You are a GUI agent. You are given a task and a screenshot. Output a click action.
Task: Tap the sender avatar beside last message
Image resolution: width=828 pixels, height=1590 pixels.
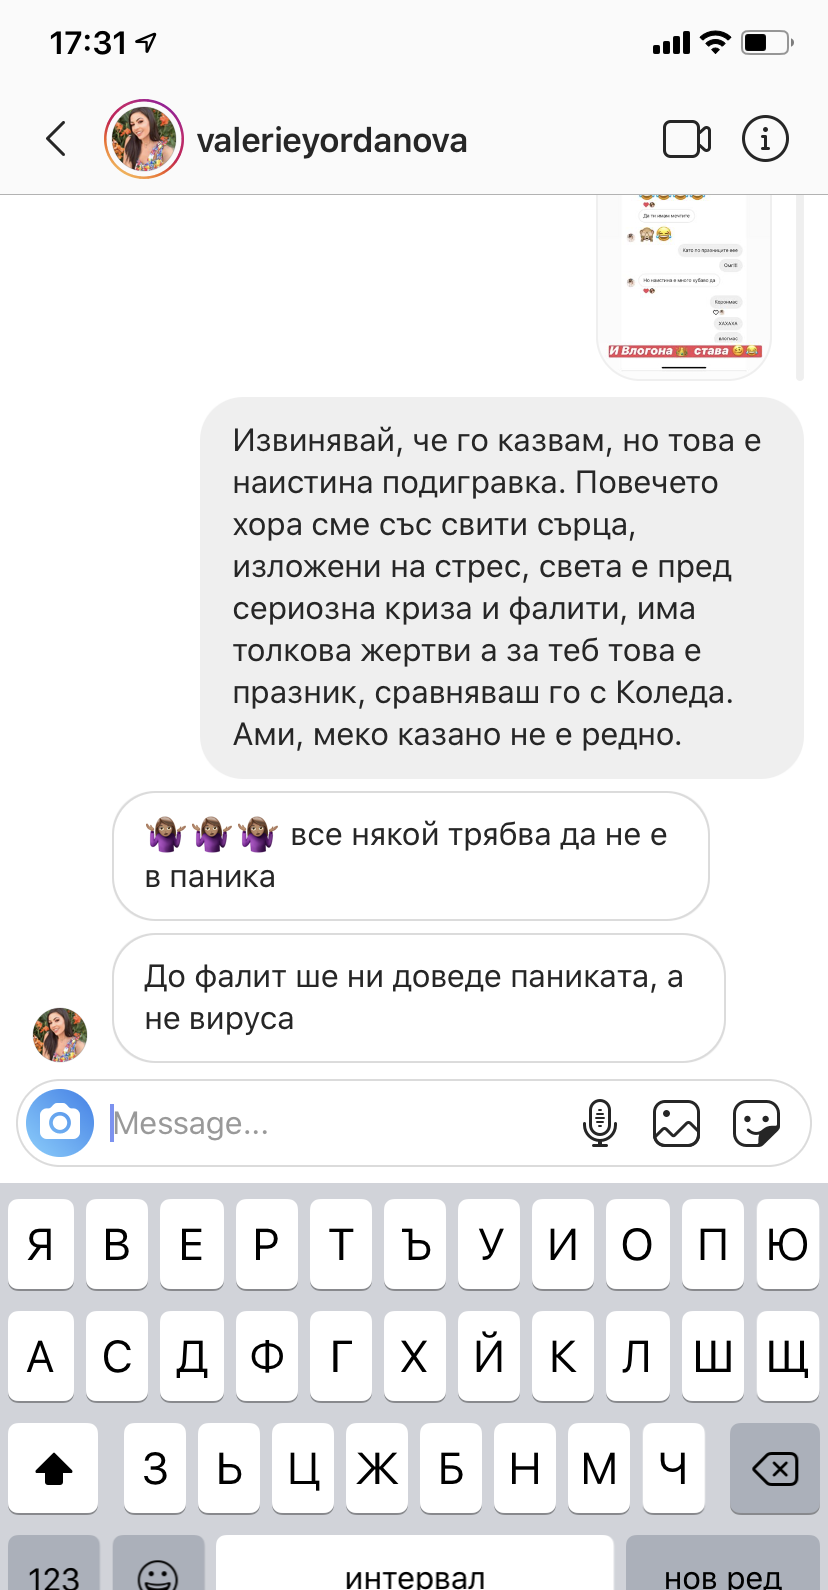[60, 1034]
